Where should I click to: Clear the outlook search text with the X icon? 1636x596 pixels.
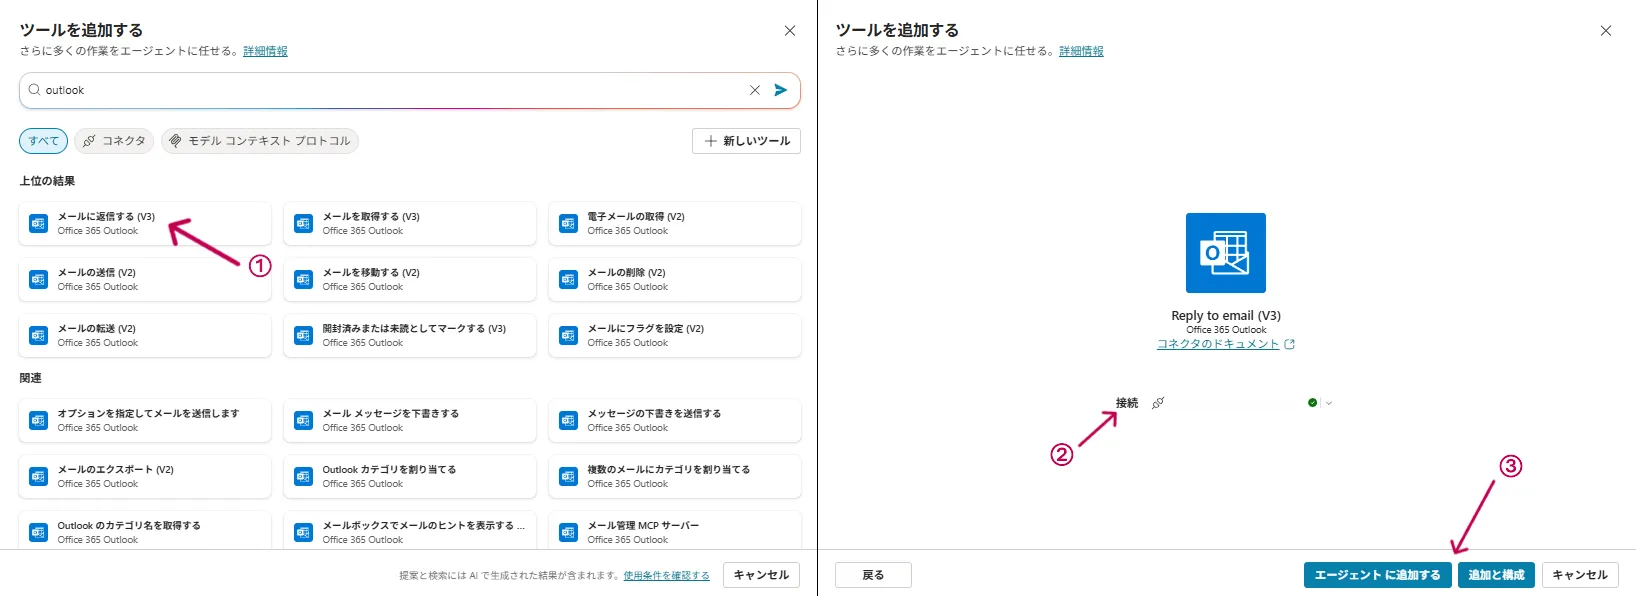[x=755, y=90]
